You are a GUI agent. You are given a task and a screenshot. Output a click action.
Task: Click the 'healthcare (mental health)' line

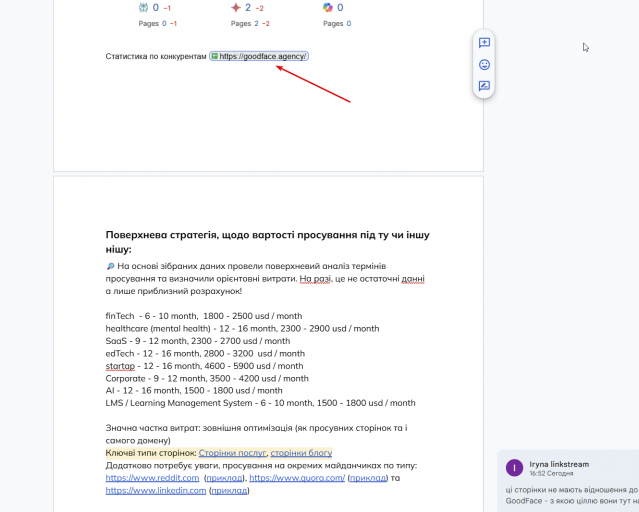pos(242,329)
